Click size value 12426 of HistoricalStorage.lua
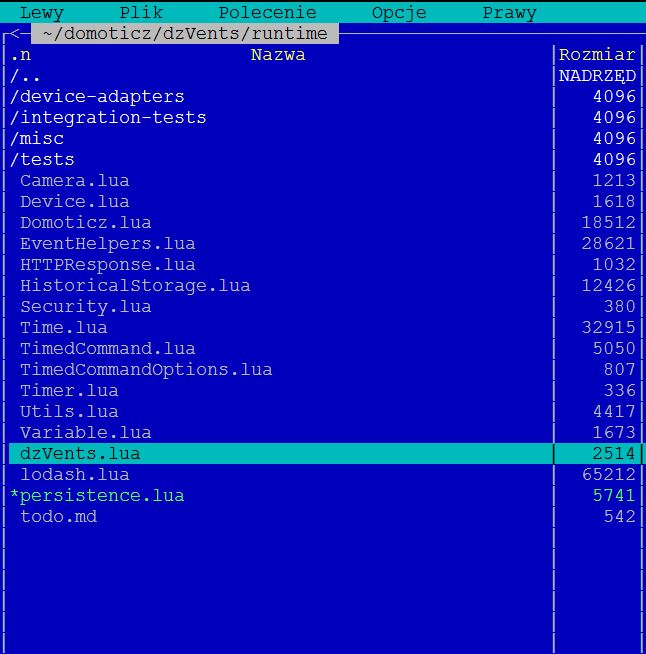 tap(608, 286)
